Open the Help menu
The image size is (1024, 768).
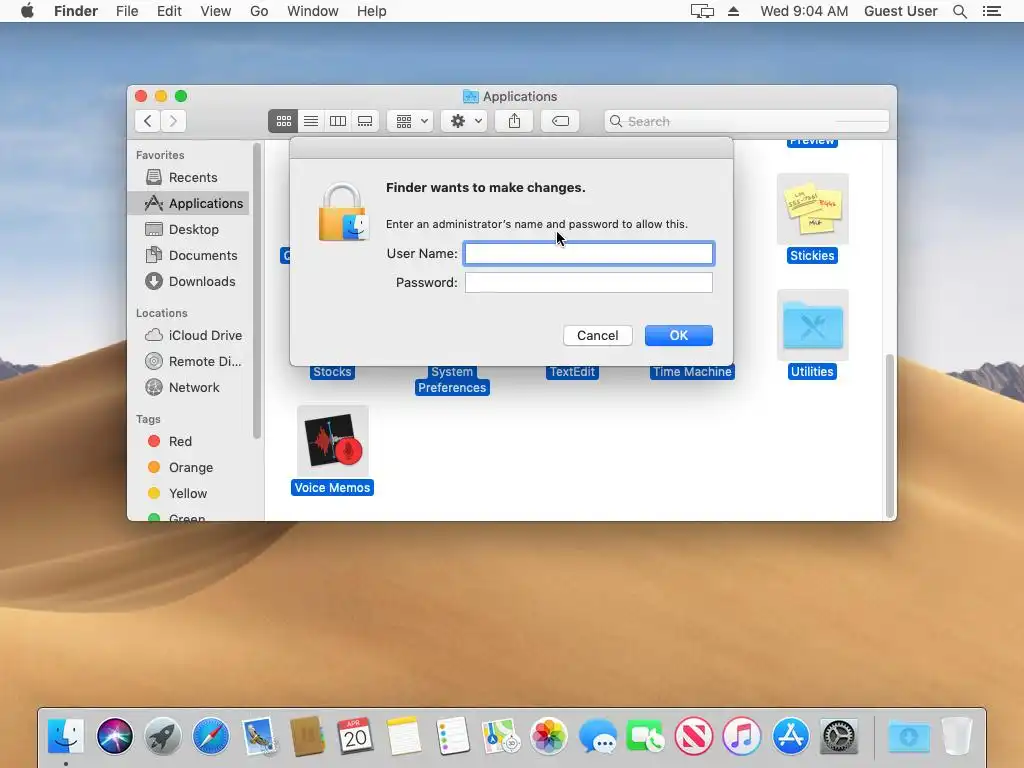tap(372, 11)
